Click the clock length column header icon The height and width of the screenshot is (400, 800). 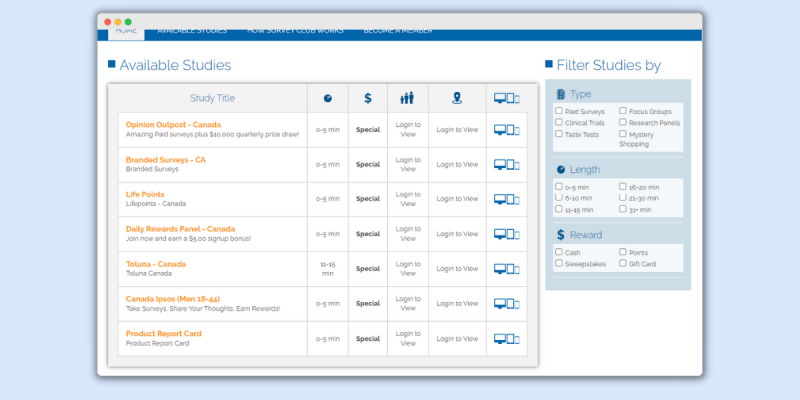click(328, 98)
